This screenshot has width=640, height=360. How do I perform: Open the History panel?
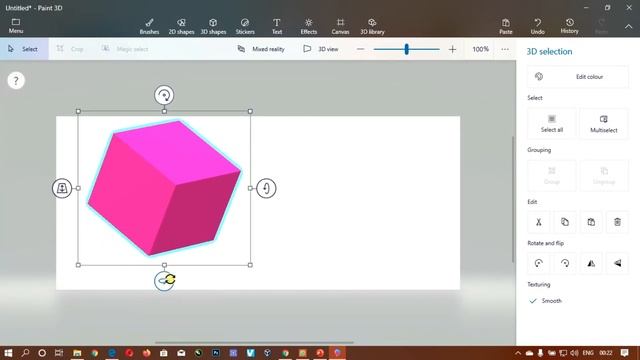[569, 26]
